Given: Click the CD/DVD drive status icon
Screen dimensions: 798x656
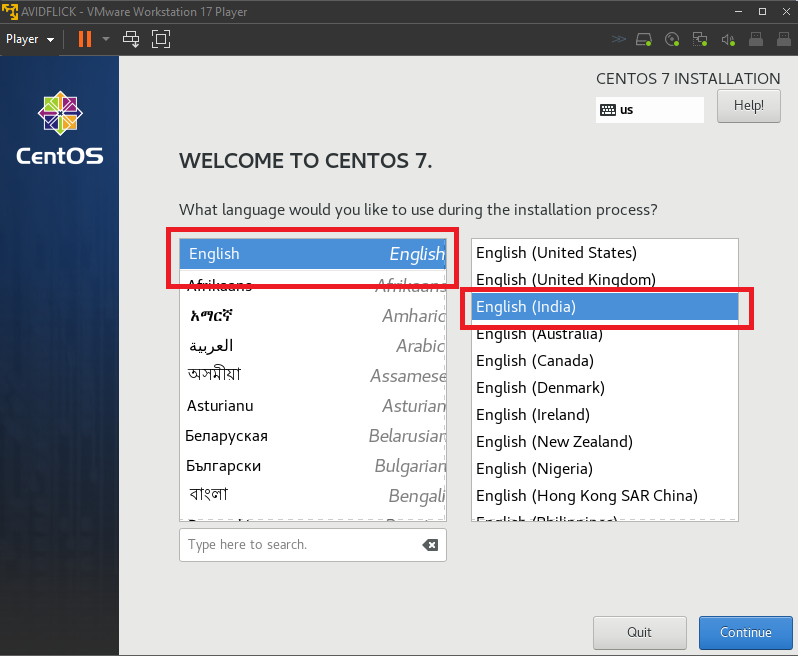Looking at the screenshot, I should pos(672,40).
